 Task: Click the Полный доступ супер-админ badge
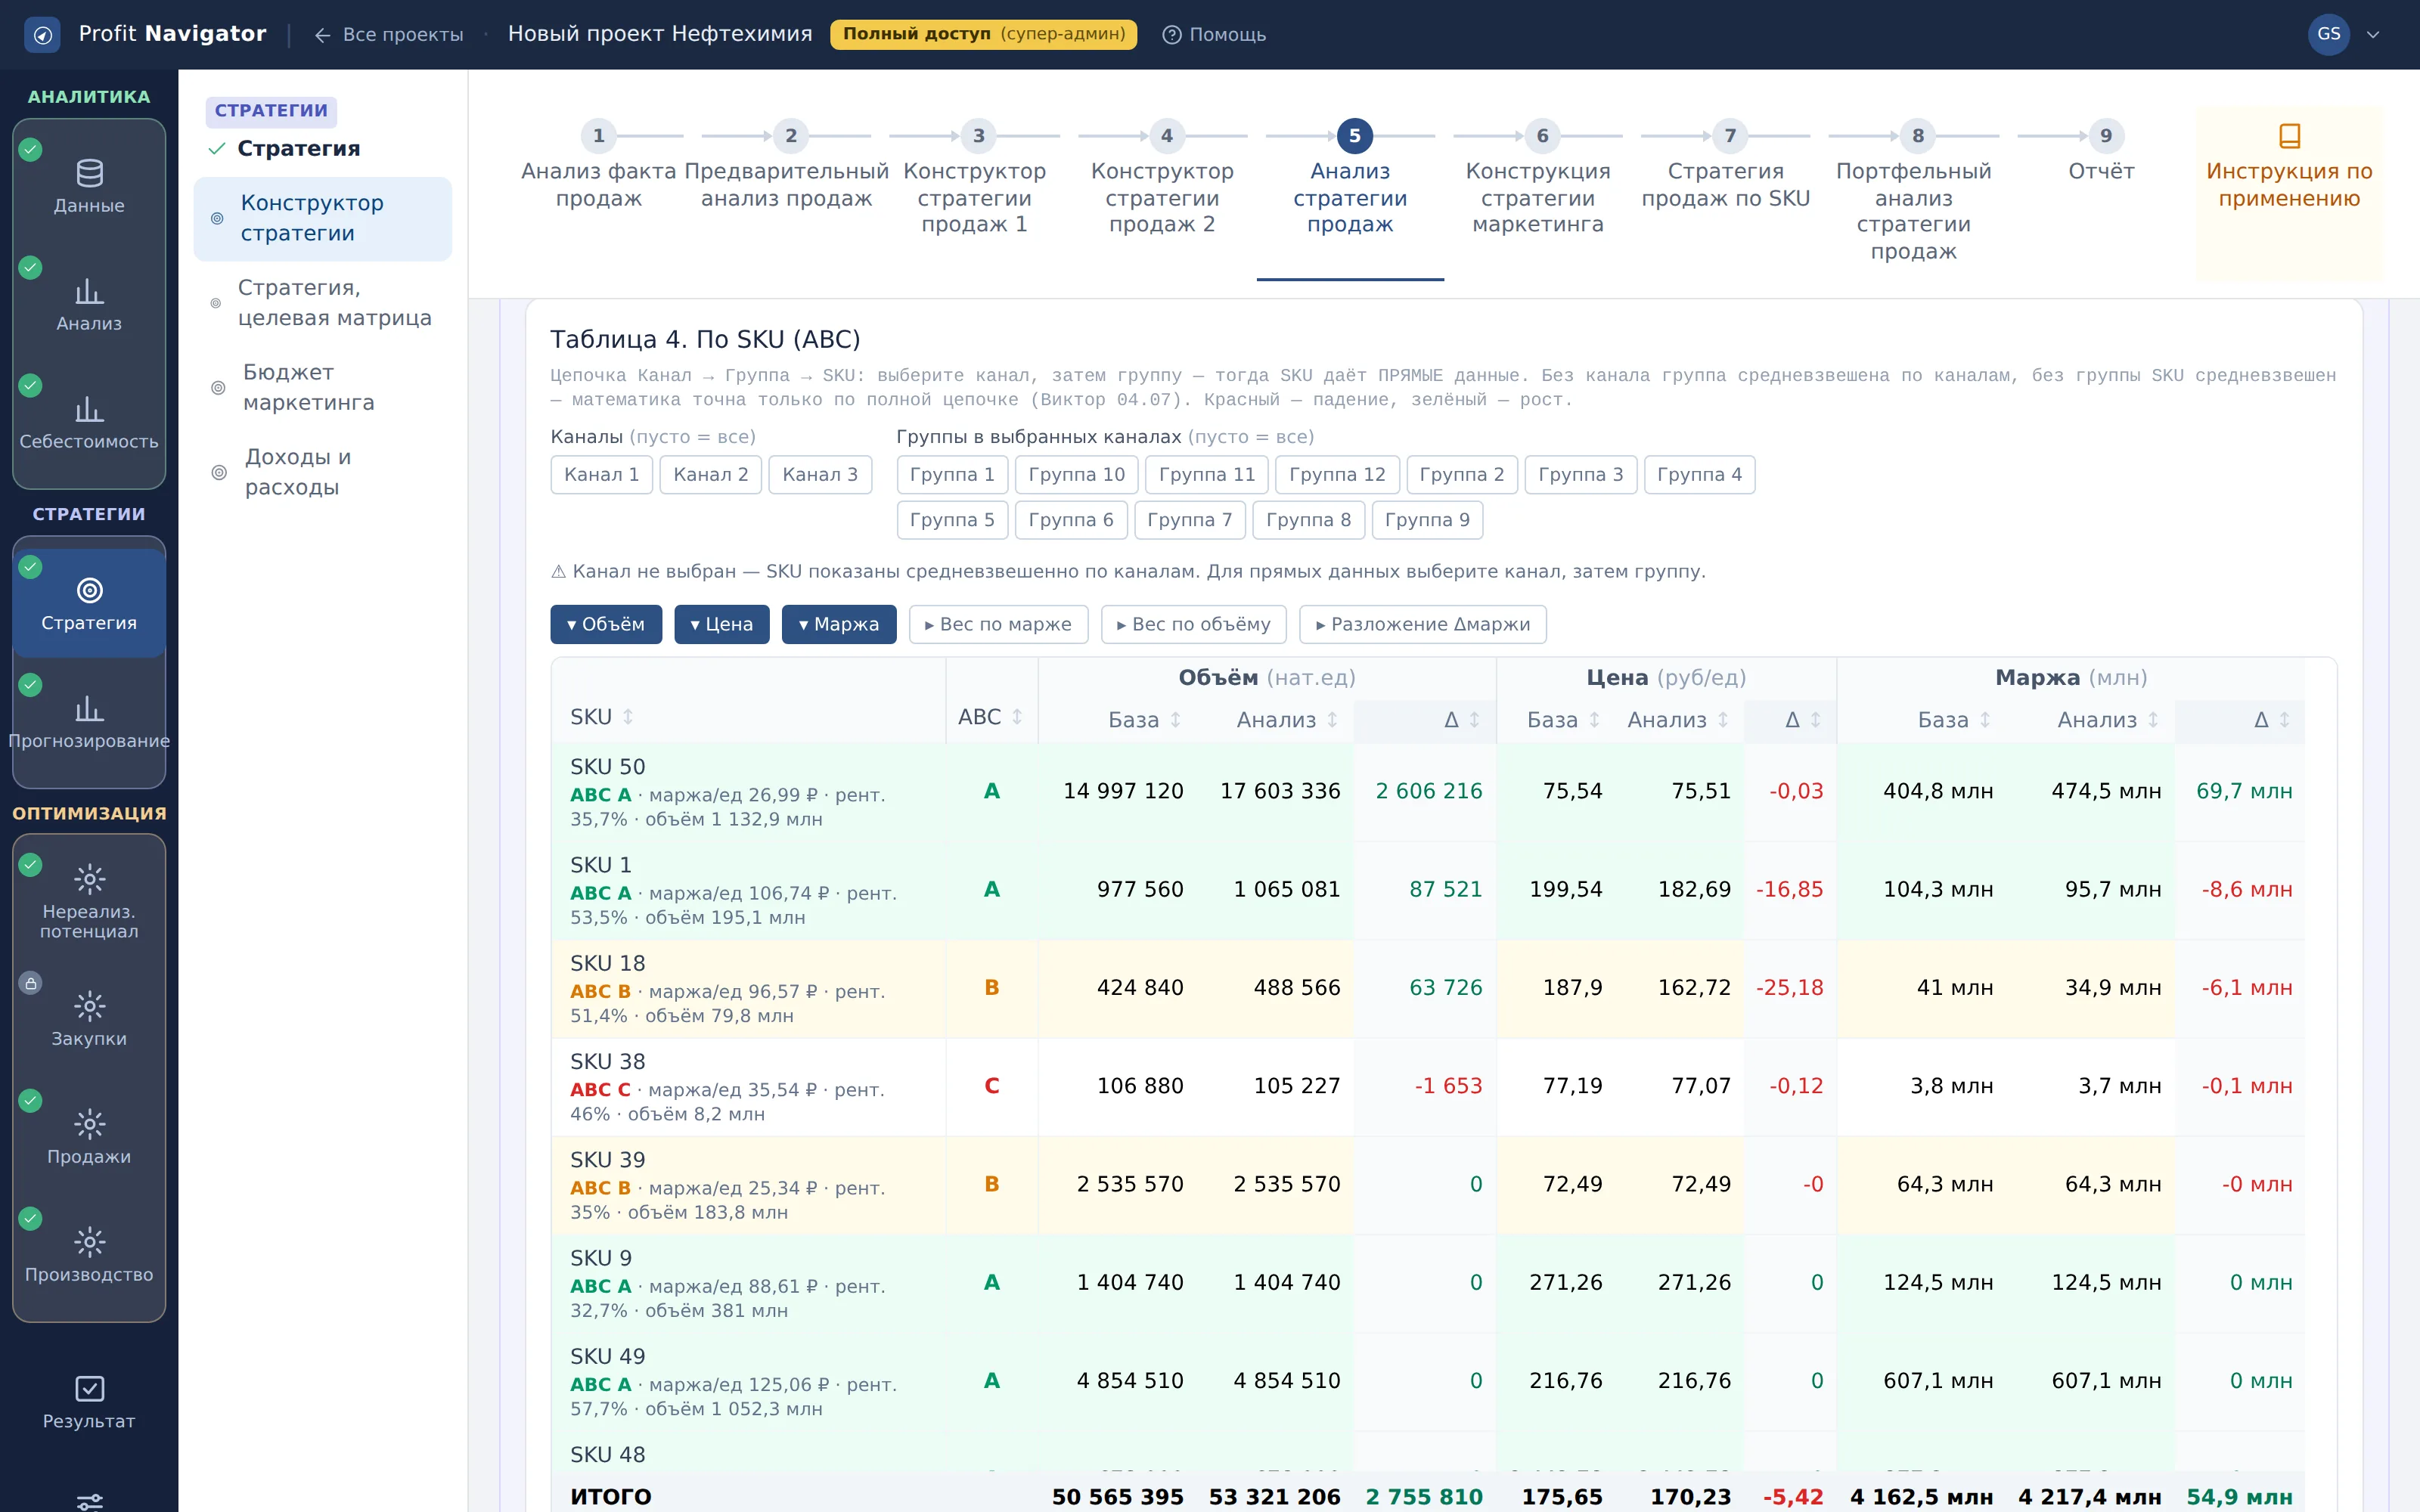pos(983,34)
